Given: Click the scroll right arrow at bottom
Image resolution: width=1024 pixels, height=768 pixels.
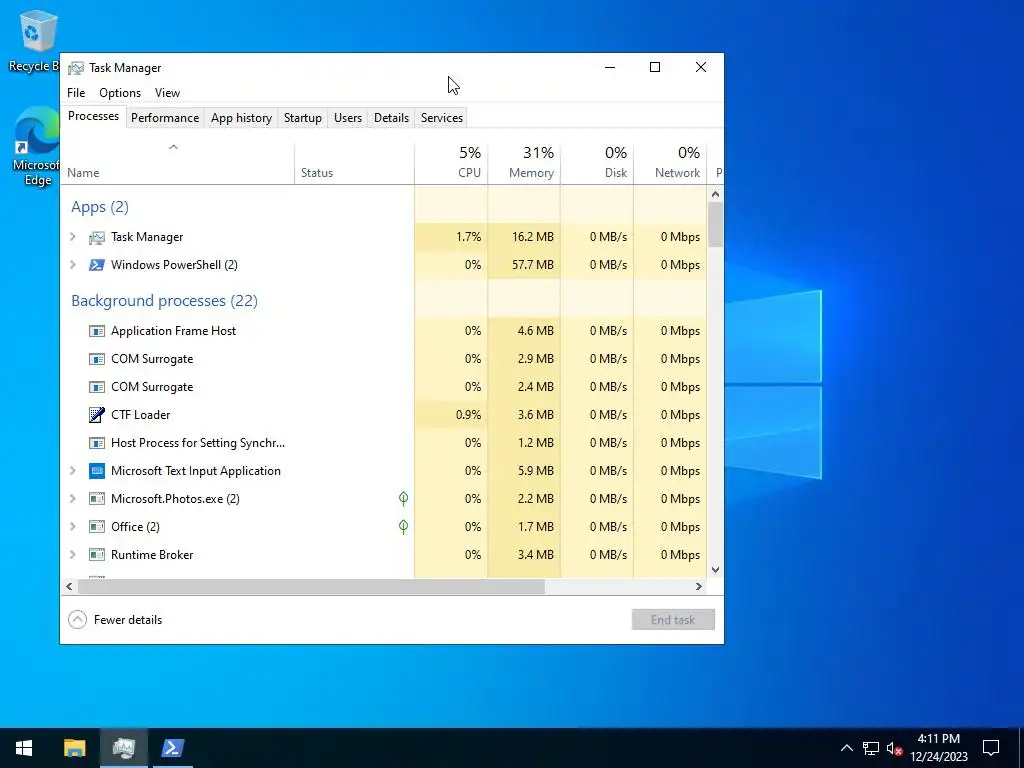Looking at the screenshot, I should point(699,586).
